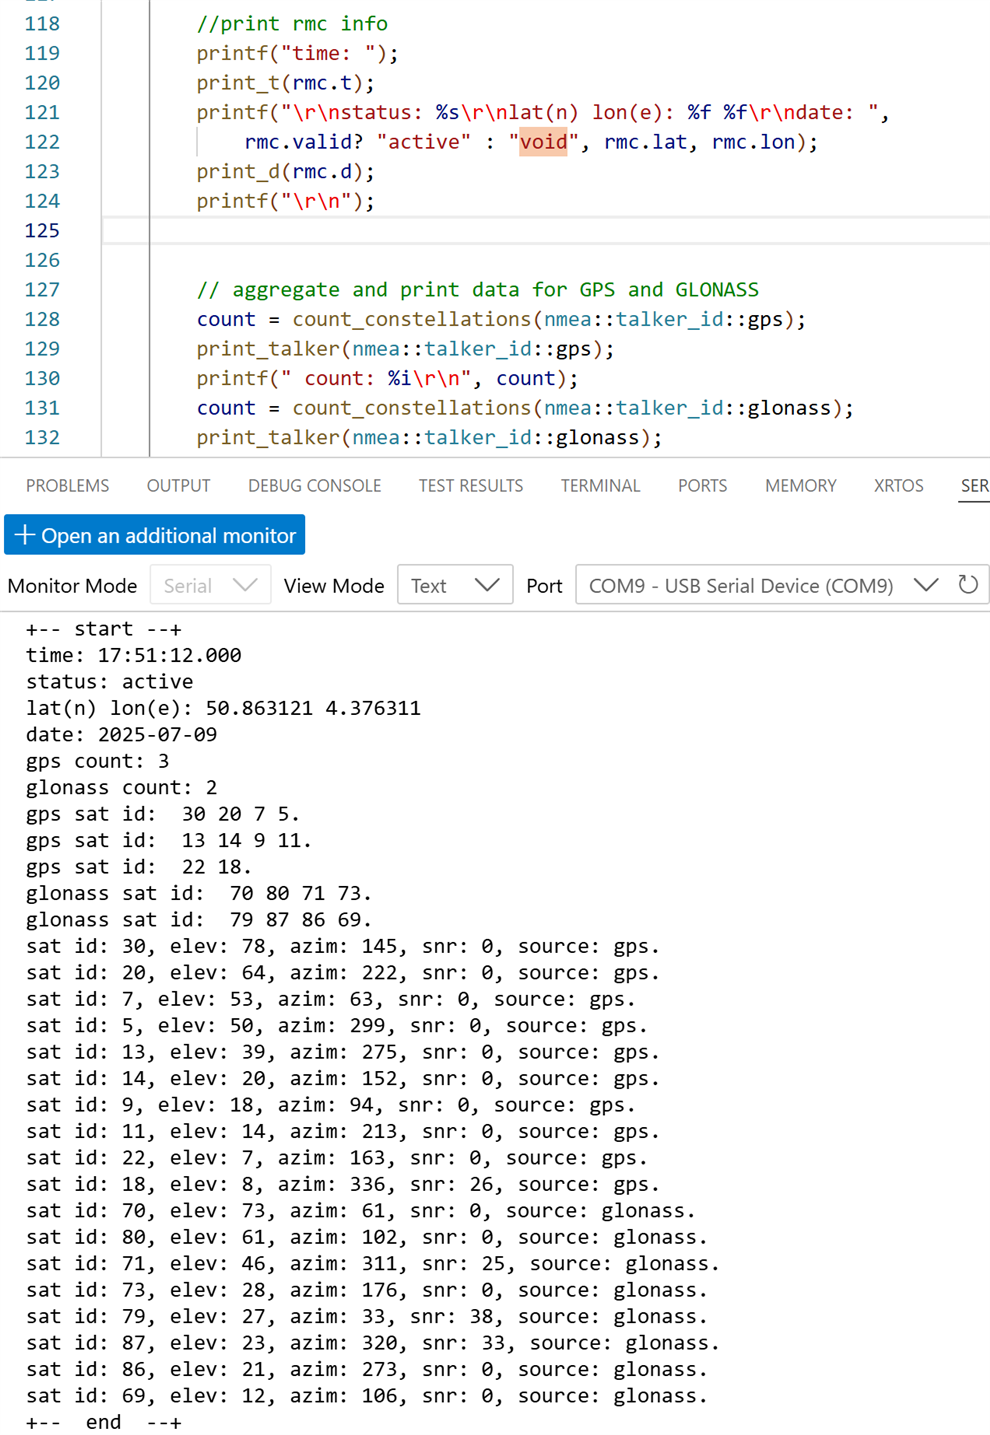
Task: Switch to the PROBLEMS tab
Action: pos(67,486)
